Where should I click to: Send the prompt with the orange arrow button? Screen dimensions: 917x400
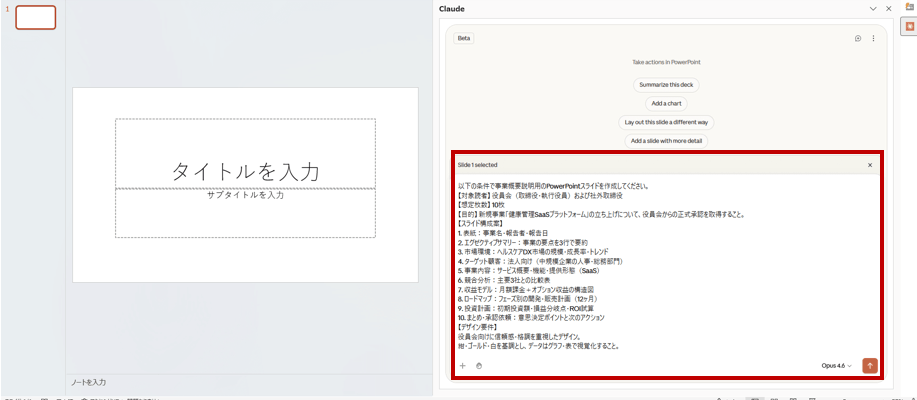(x=869, y=366)
